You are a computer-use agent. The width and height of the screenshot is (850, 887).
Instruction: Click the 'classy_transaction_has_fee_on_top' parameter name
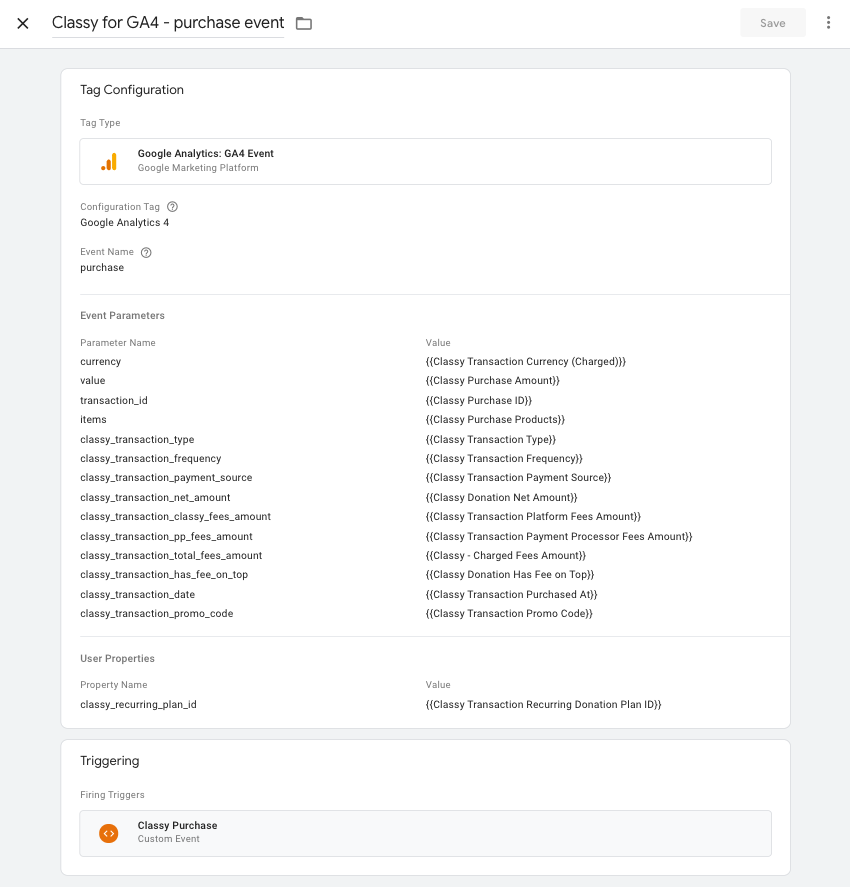(x=164, y=575)
